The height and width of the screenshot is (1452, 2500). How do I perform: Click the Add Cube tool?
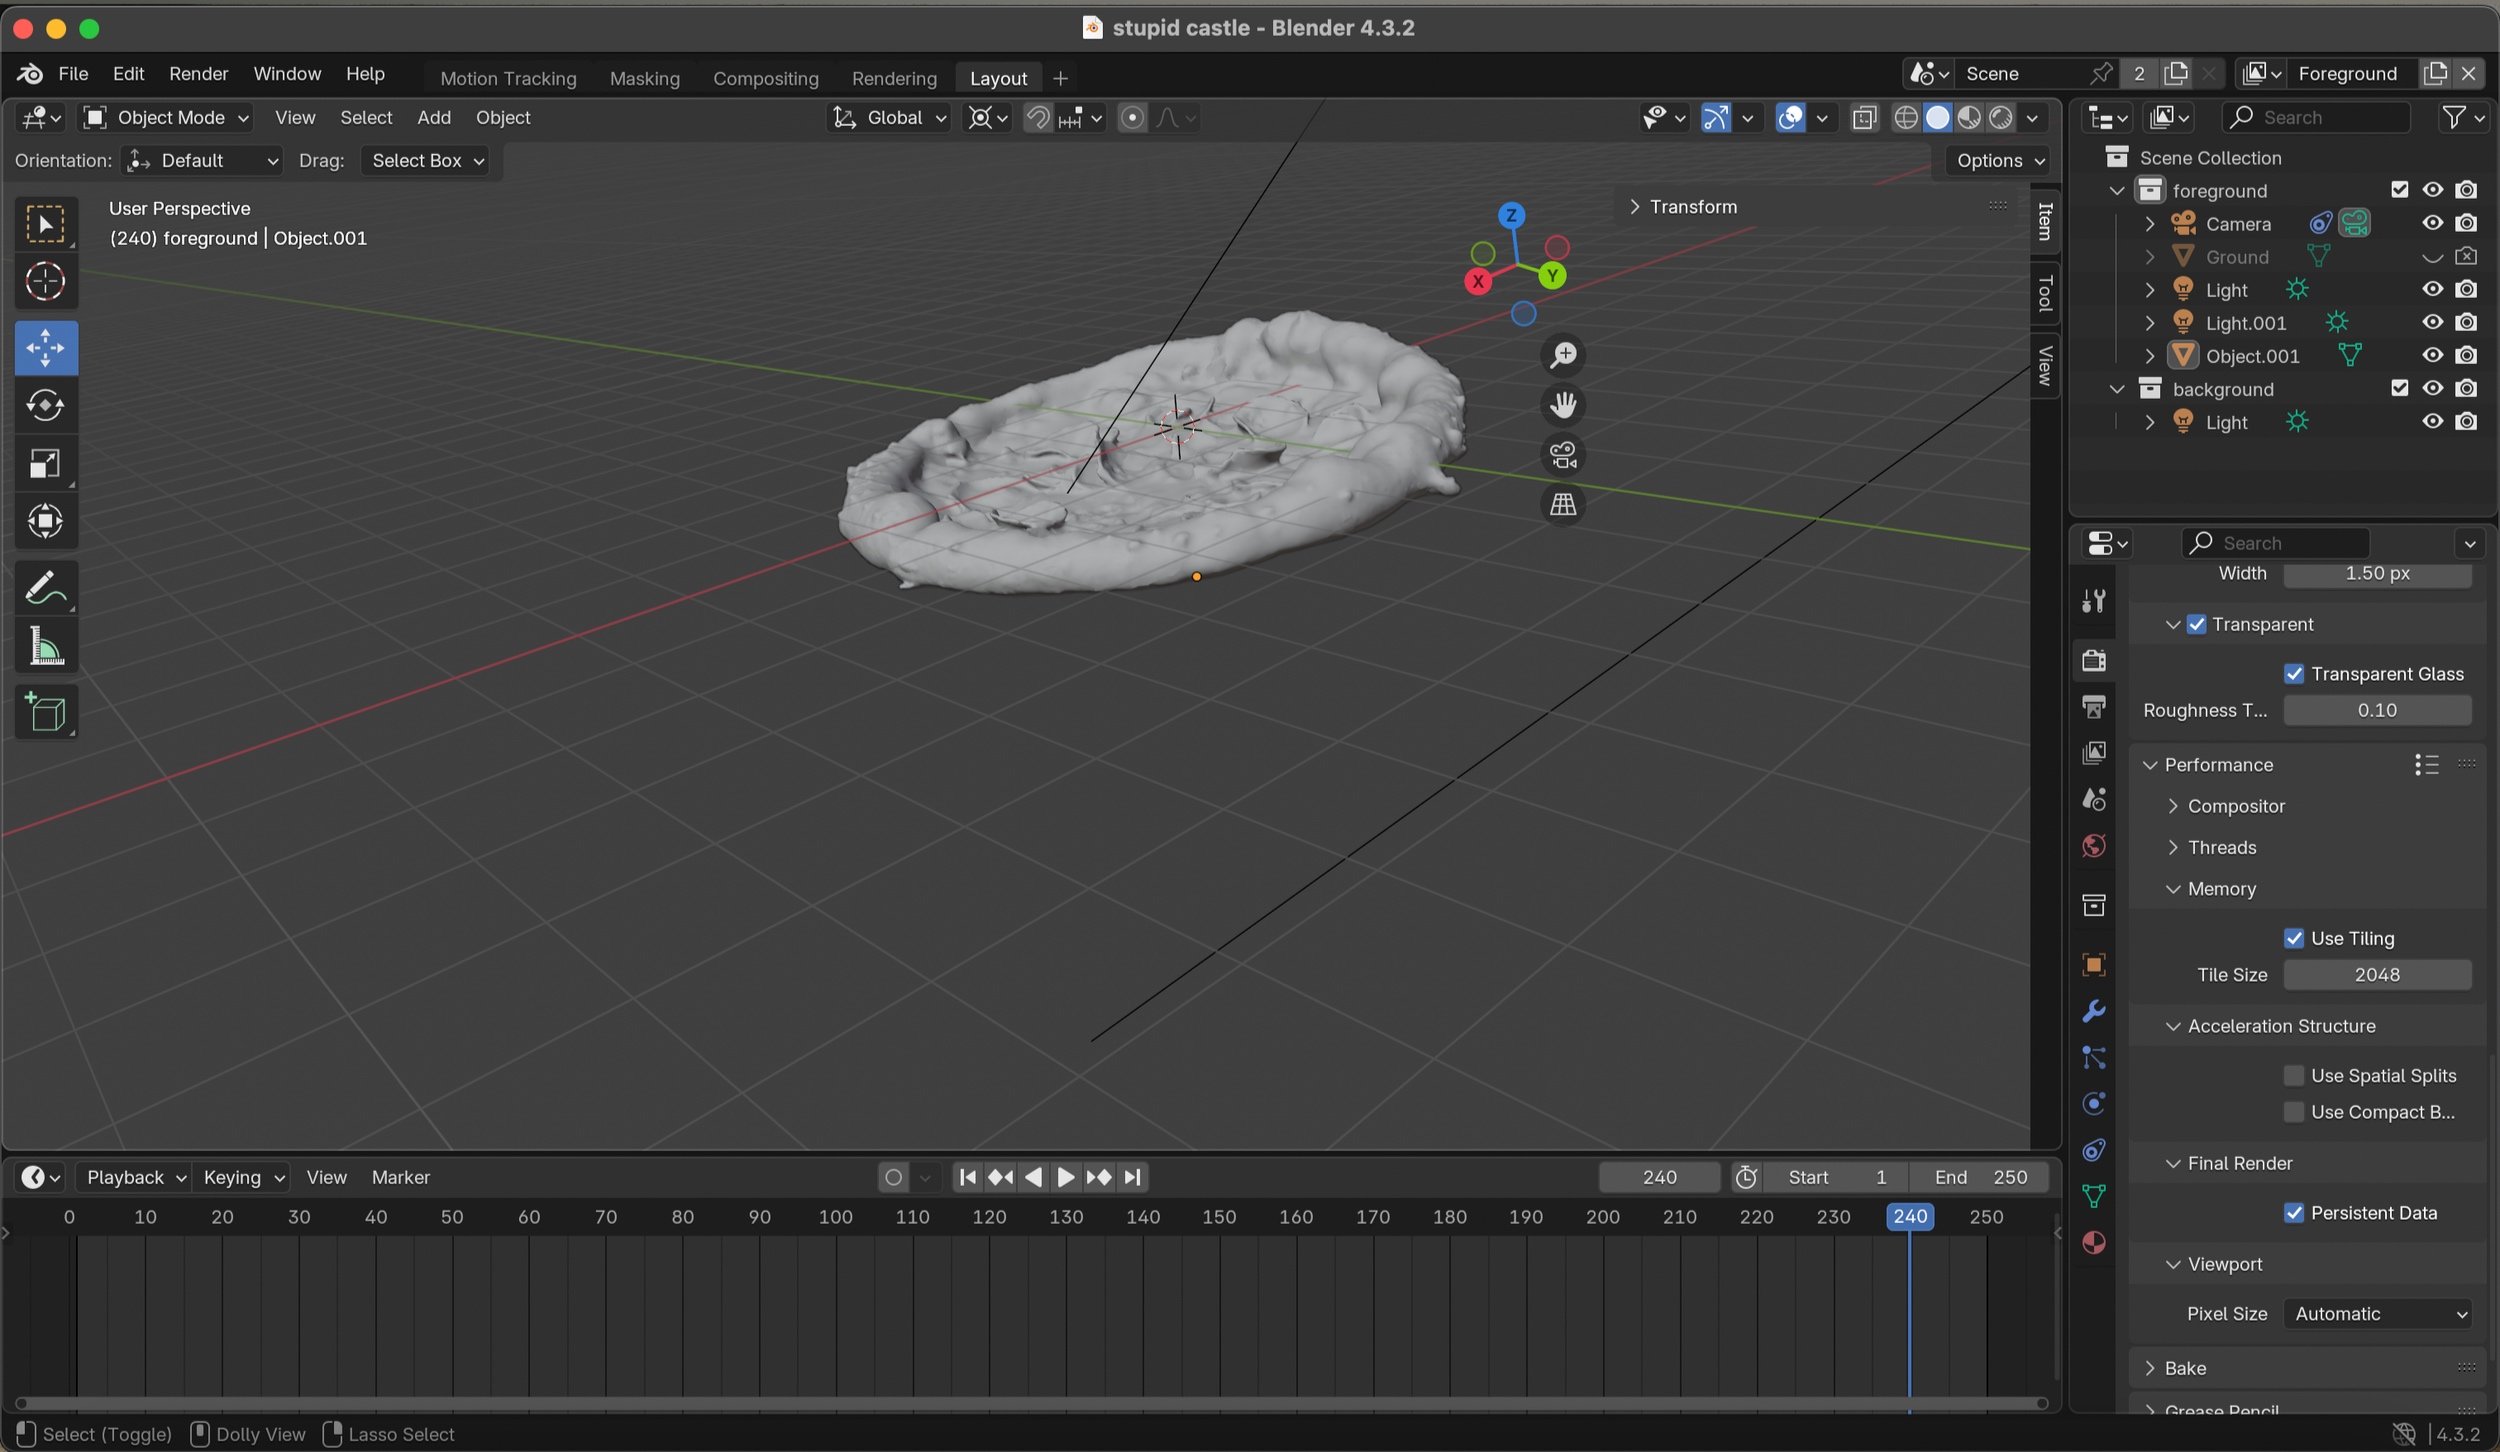click(45, 712)
